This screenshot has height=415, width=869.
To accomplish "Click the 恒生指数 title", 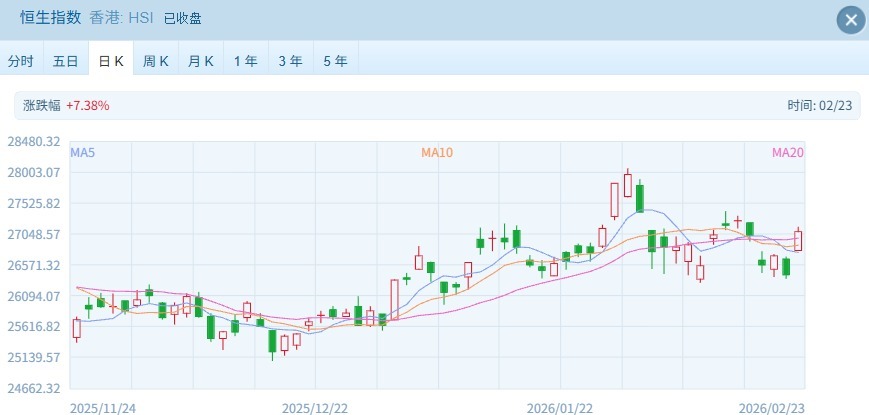I will [48, 18].
